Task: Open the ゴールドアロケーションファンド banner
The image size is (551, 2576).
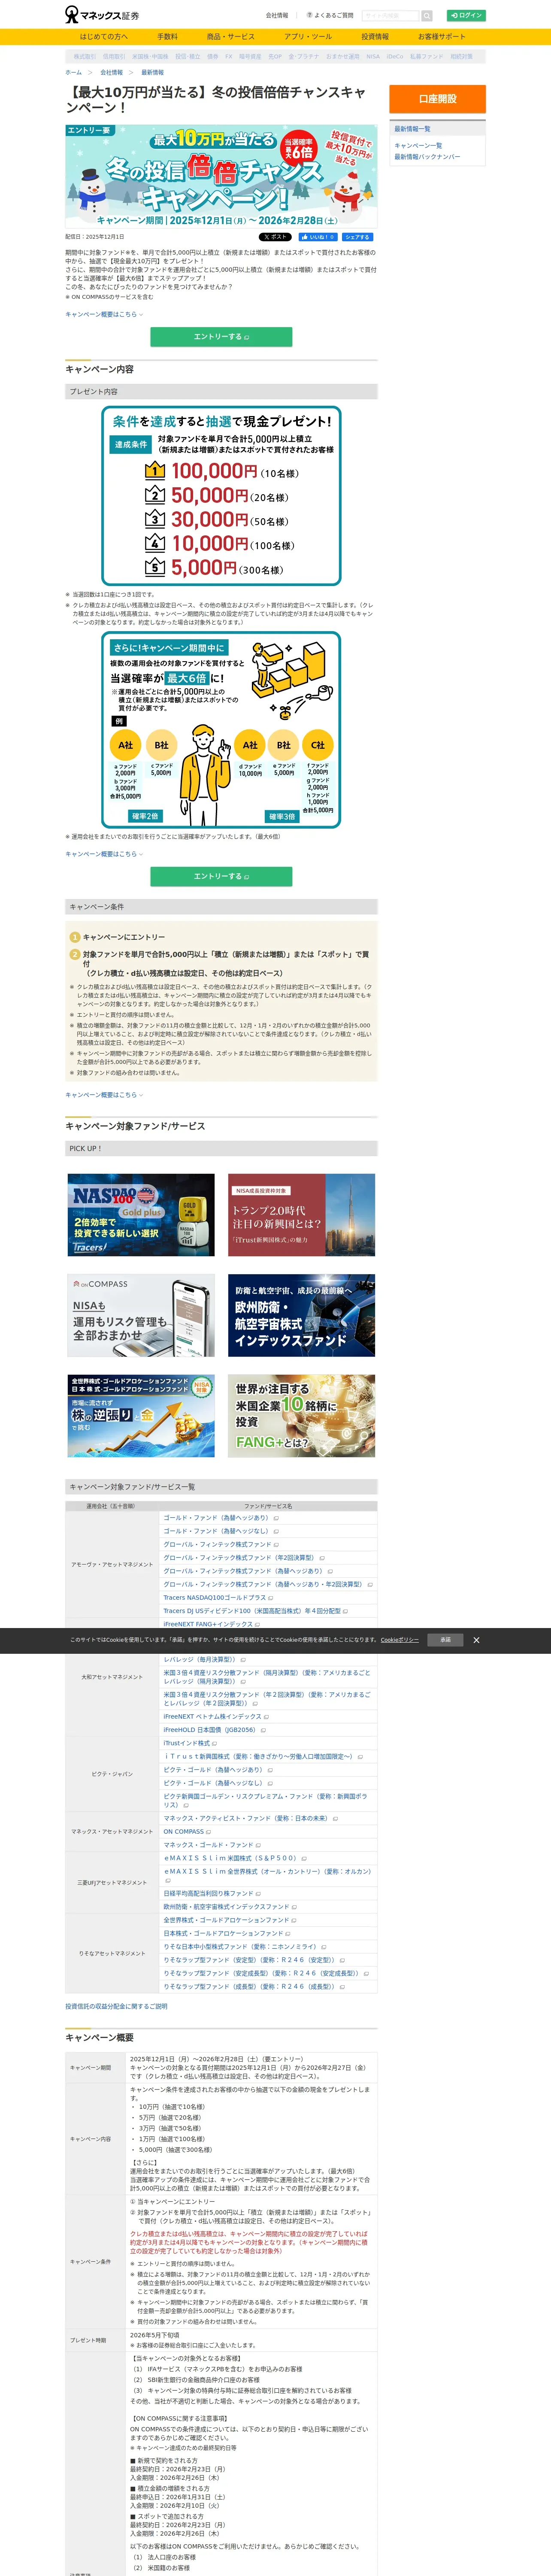Action: 141,1415
